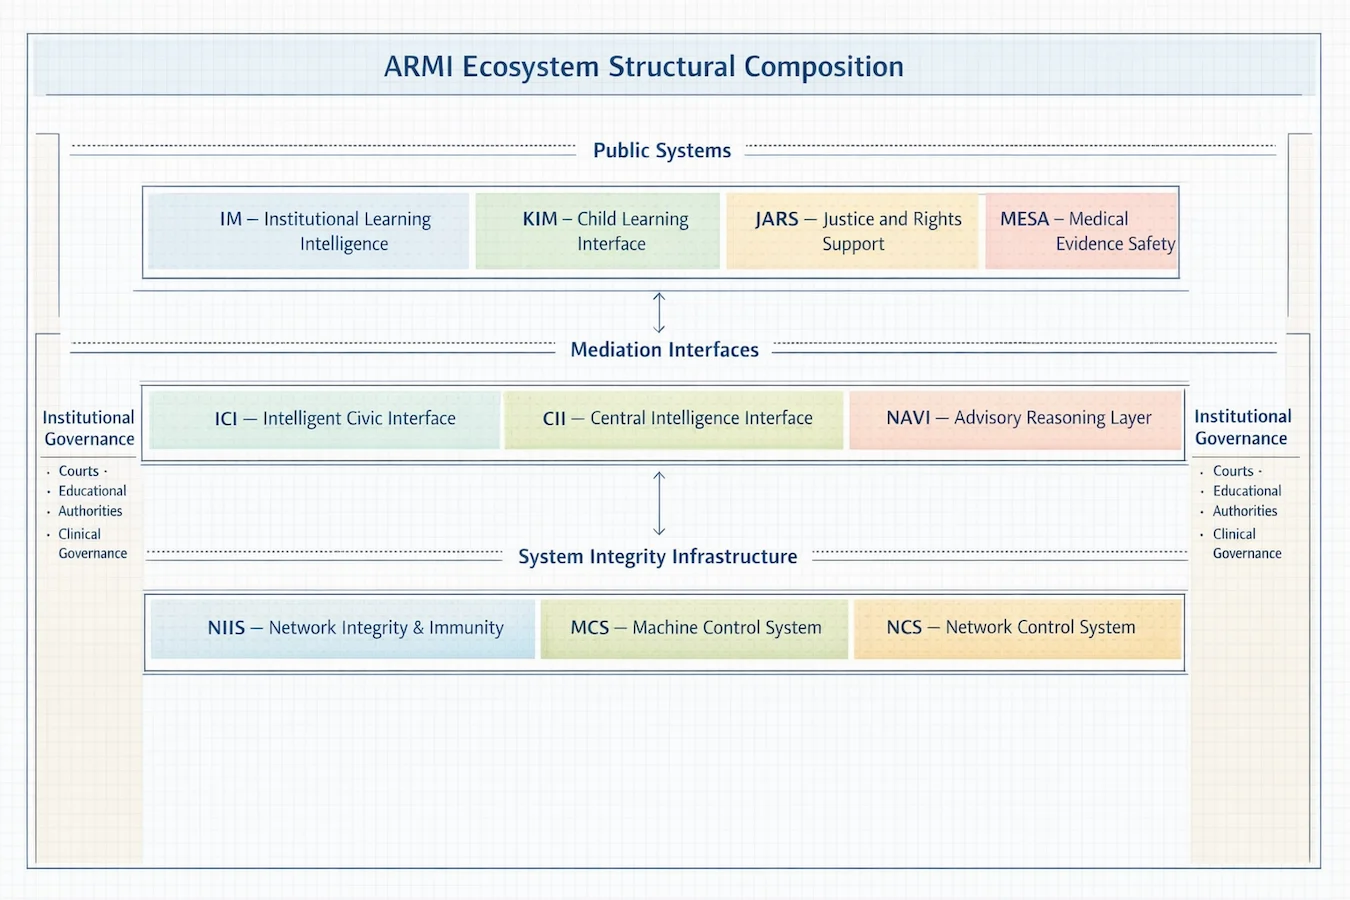Select Courts in the left governance list
The height and width of the screenshot is (900, 1350).
point(79,471)
